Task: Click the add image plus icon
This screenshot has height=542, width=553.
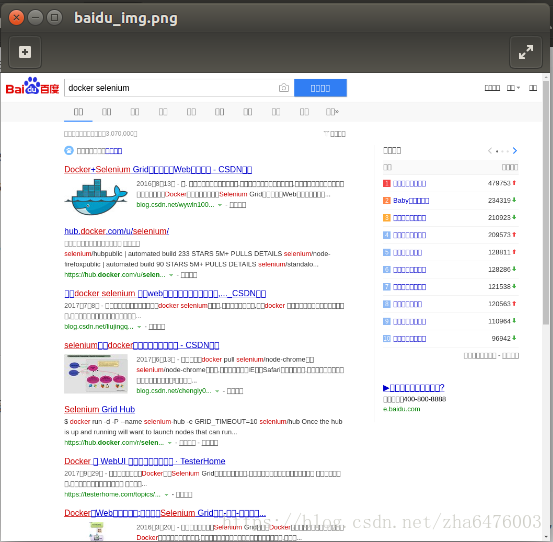Action: [25, 52]
